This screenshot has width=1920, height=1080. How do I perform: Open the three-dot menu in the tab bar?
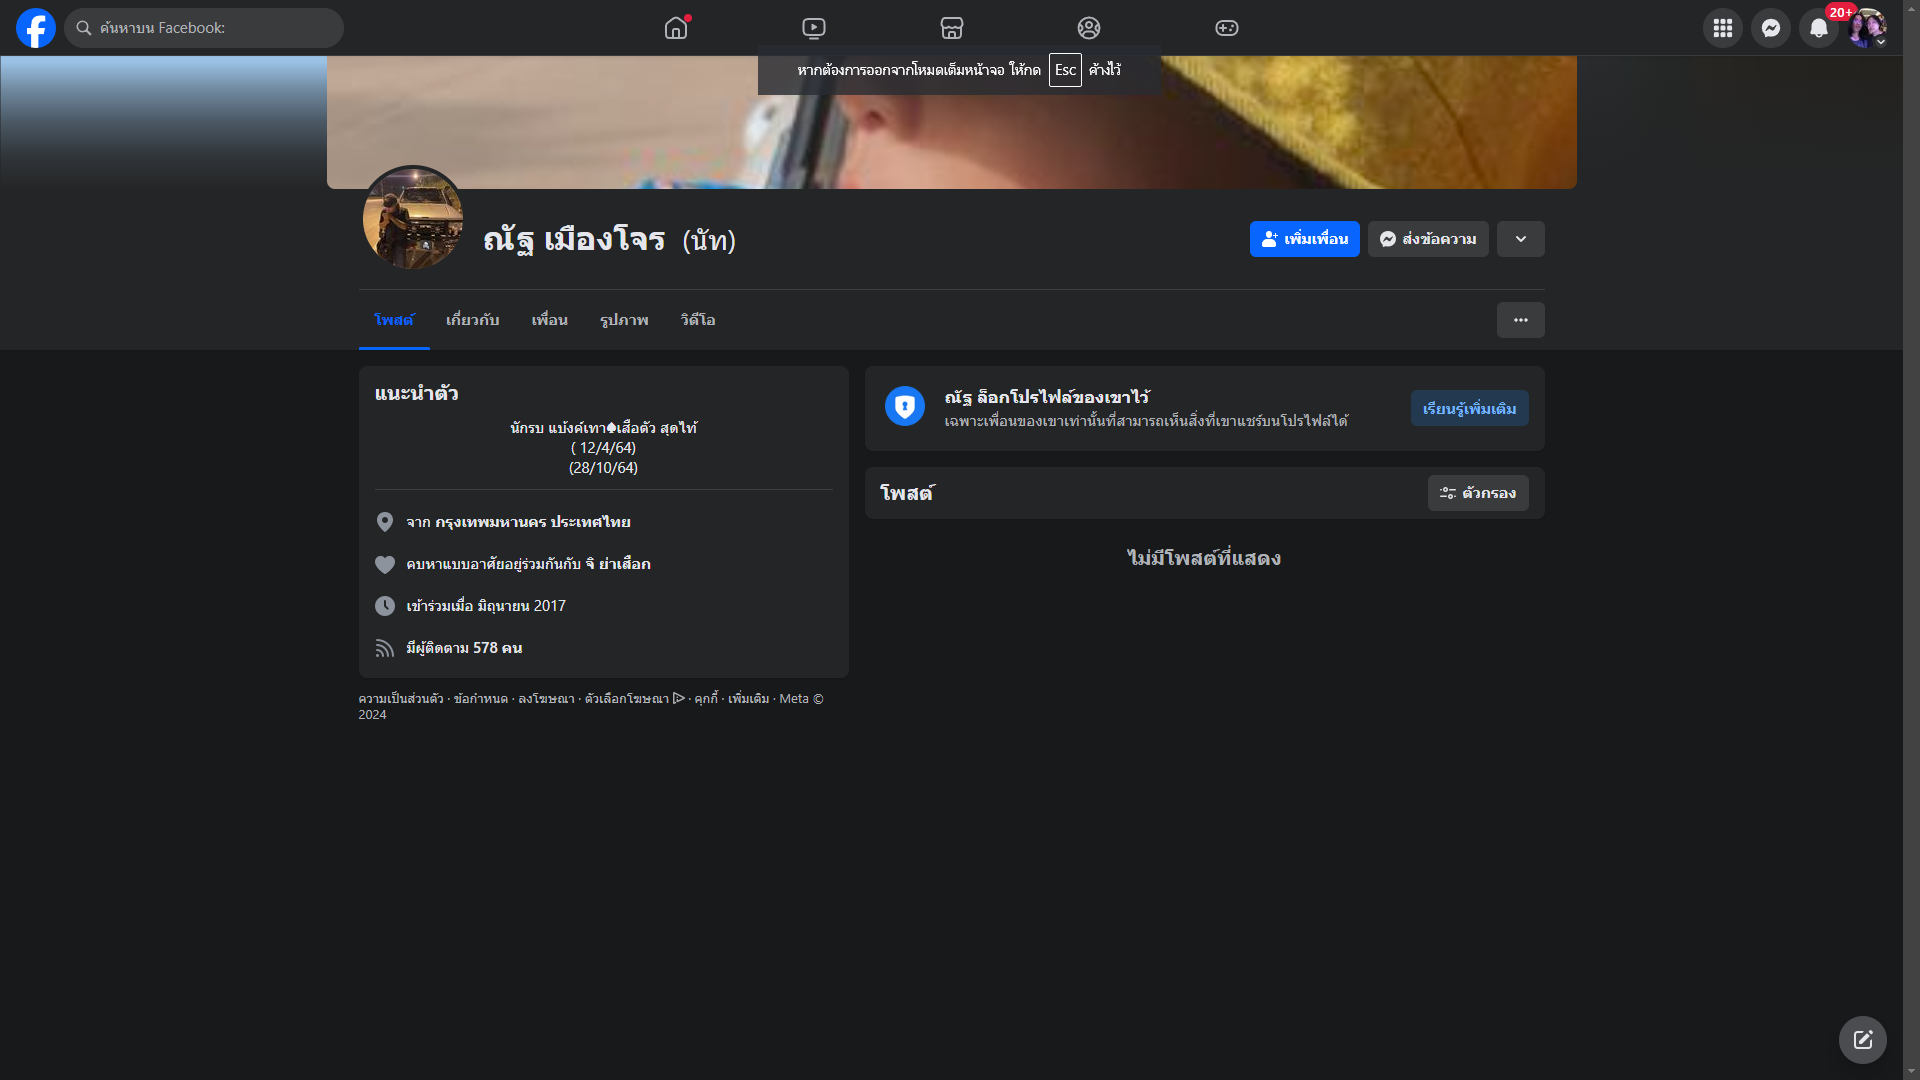pos(1520,320)
